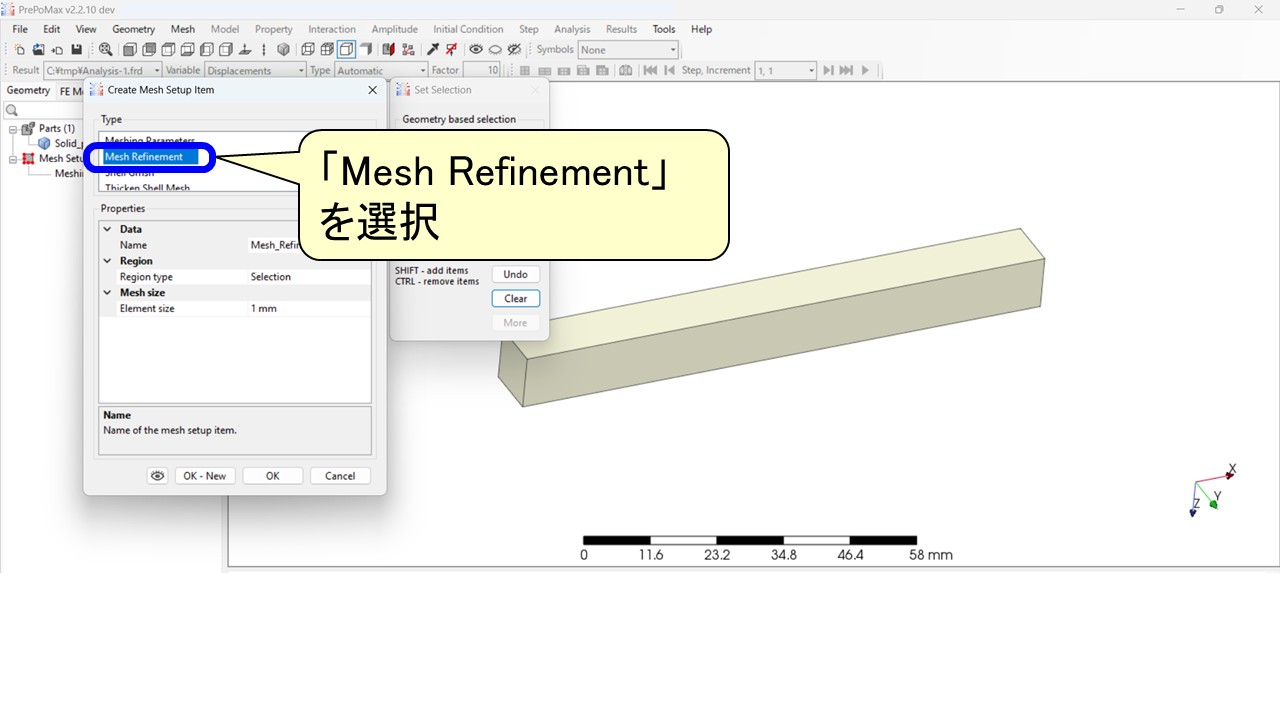Open the Mesh menu

pyautogui.click(x=183, y=29)
